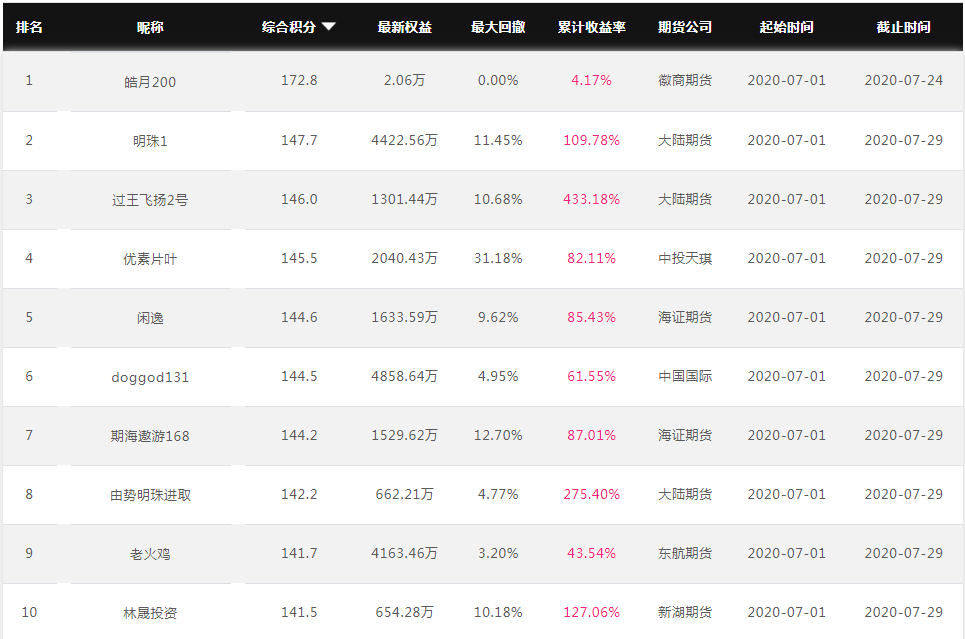Click the 截止时间 column header

(903, 27)
